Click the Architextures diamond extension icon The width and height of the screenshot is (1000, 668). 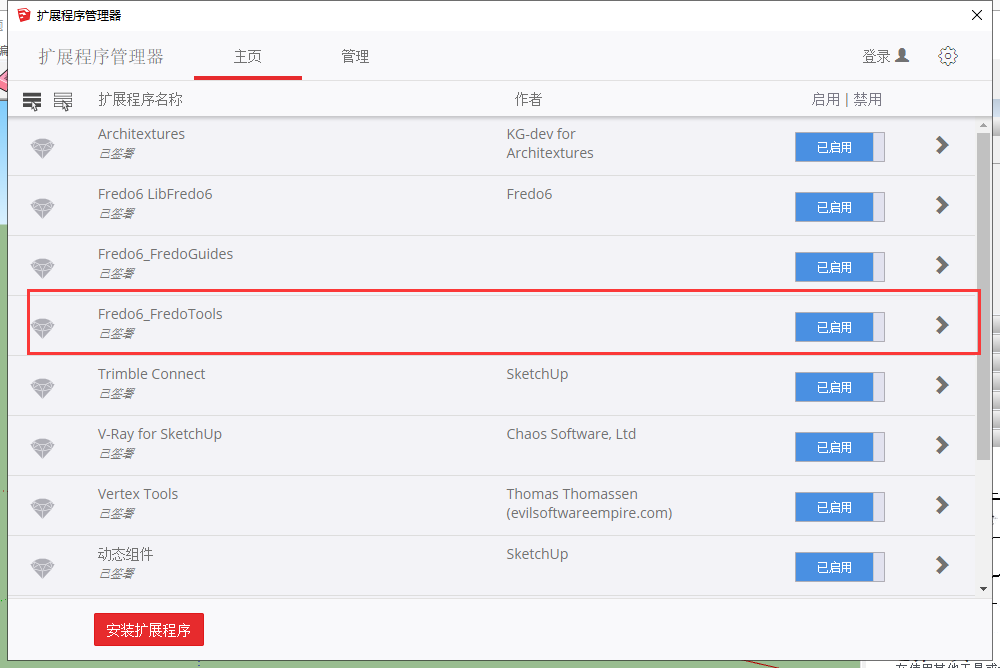click(42, 146)
